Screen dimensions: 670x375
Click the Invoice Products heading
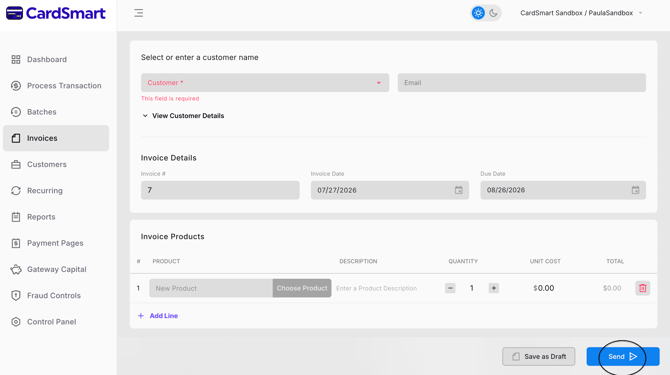pos(173,237)
